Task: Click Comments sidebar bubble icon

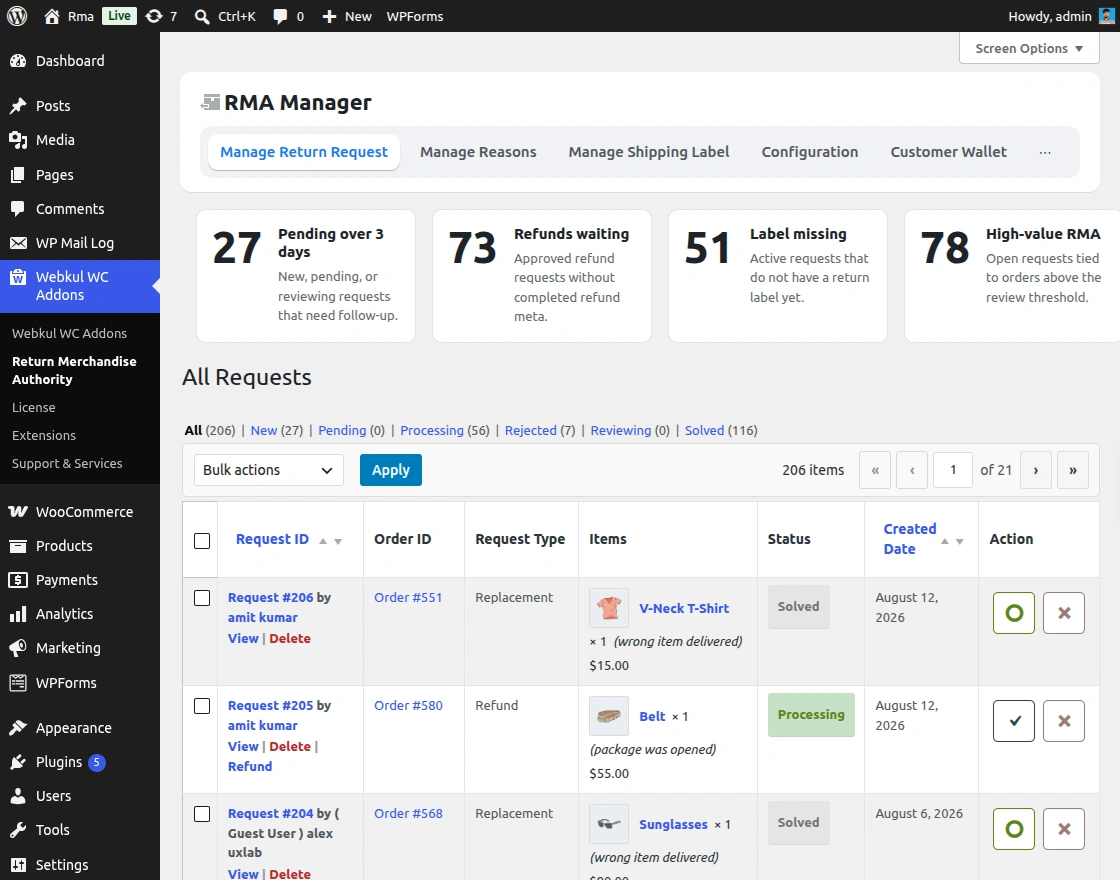Action: 18,209
